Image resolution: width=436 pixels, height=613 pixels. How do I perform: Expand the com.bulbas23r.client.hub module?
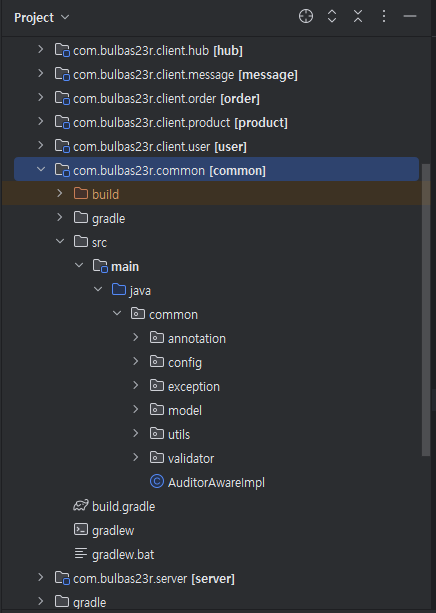41,50
